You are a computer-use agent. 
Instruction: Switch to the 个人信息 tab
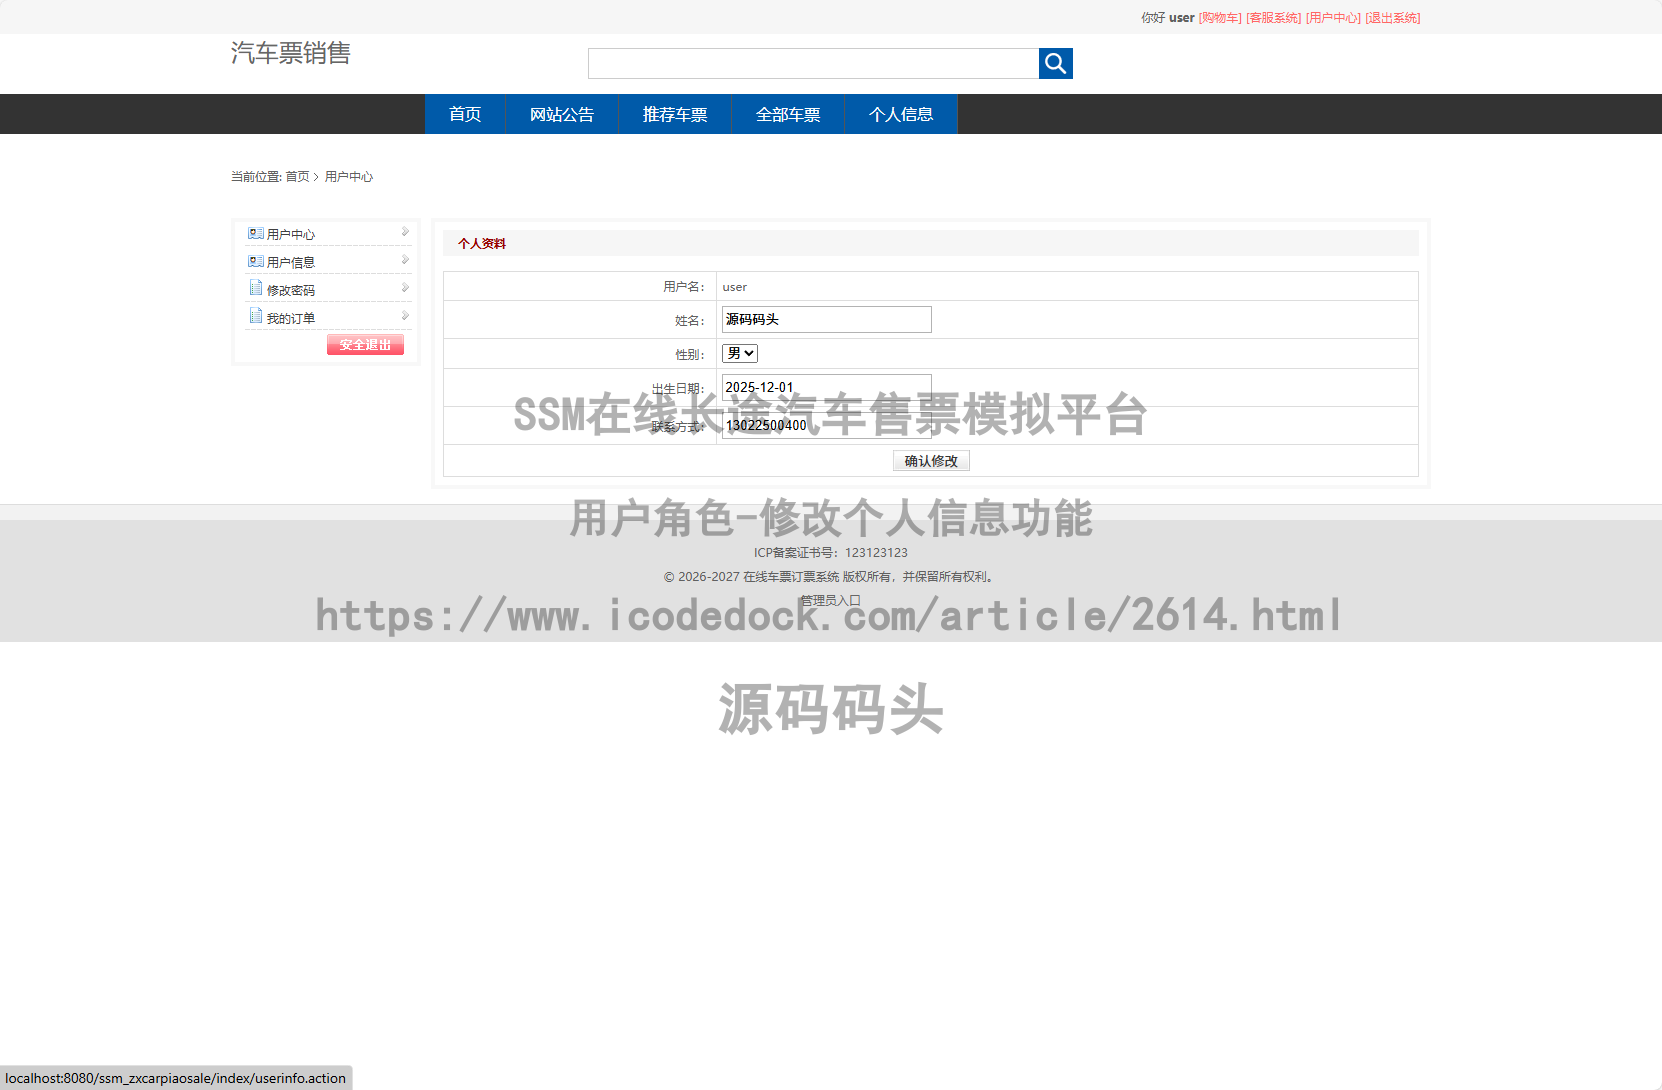pos(900,114)
